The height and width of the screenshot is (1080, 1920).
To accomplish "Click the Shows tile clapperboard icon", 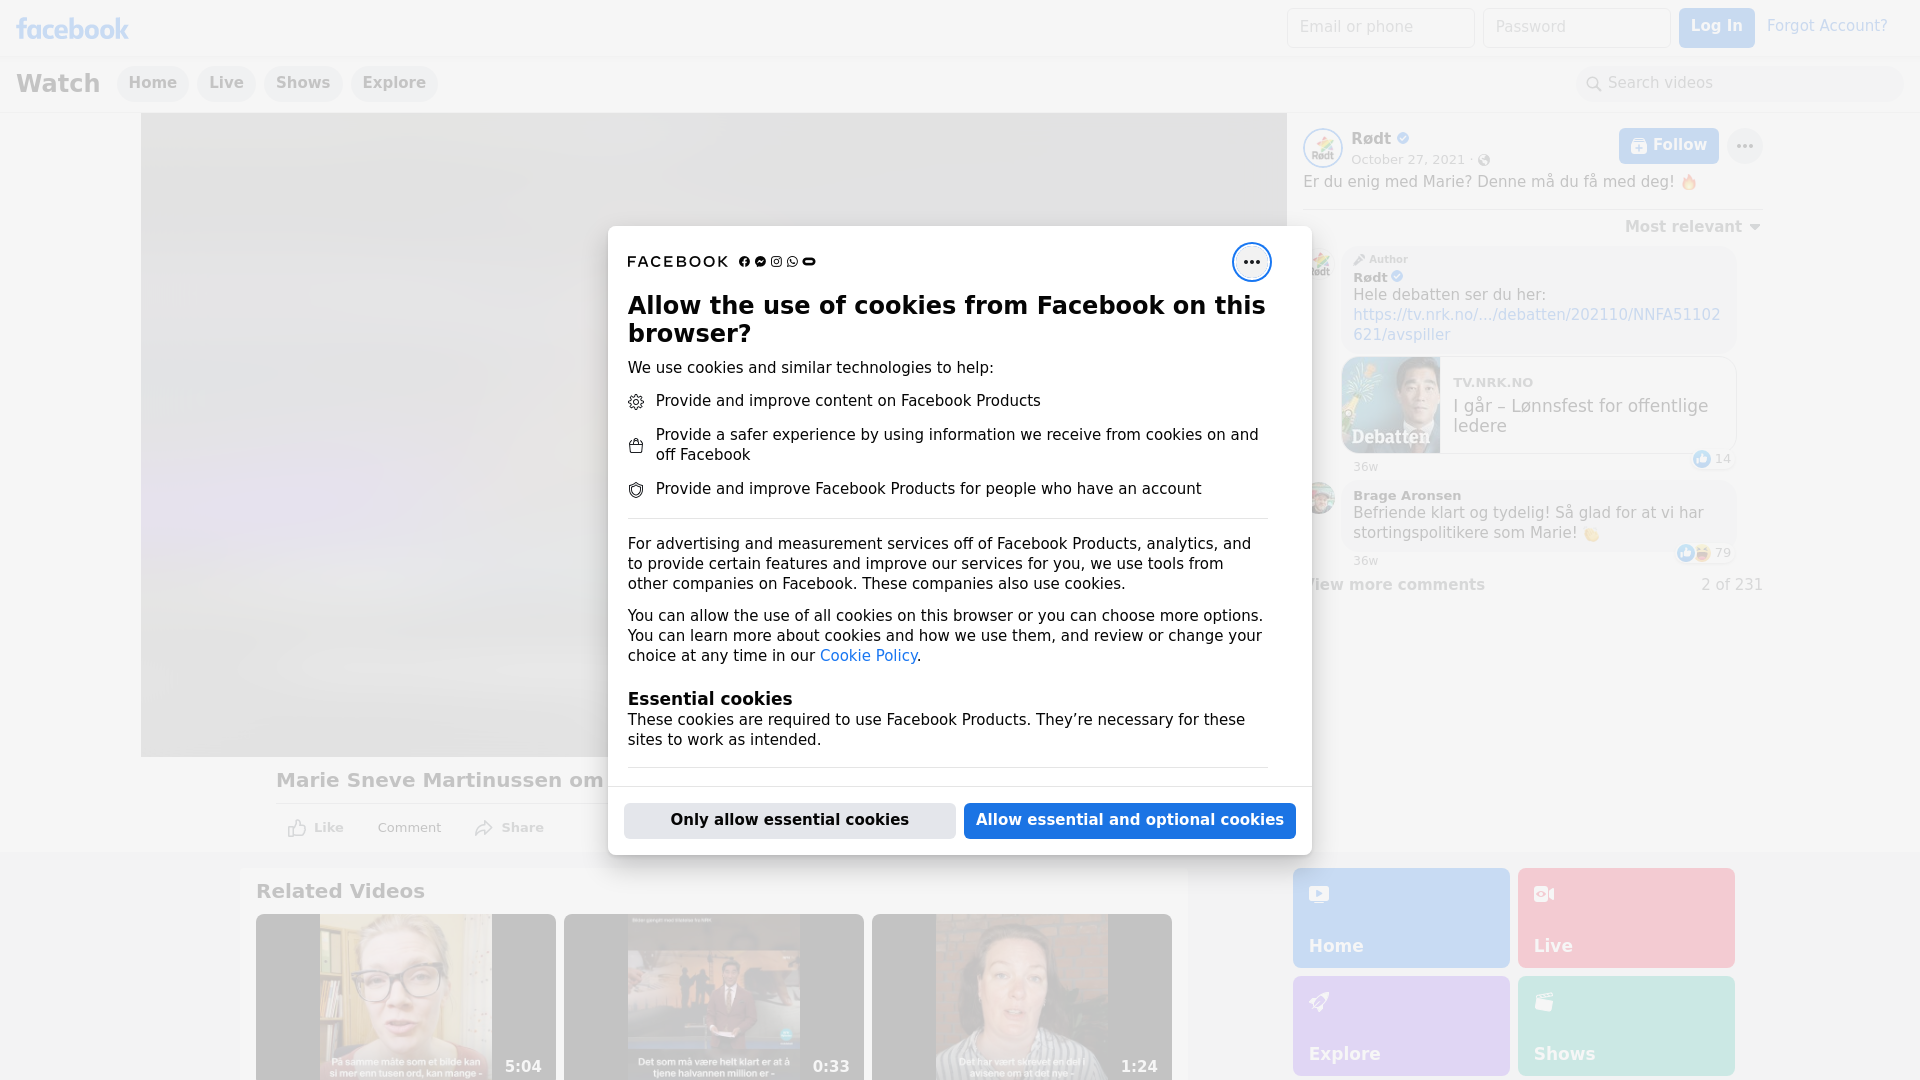I will [1544, 1002].
